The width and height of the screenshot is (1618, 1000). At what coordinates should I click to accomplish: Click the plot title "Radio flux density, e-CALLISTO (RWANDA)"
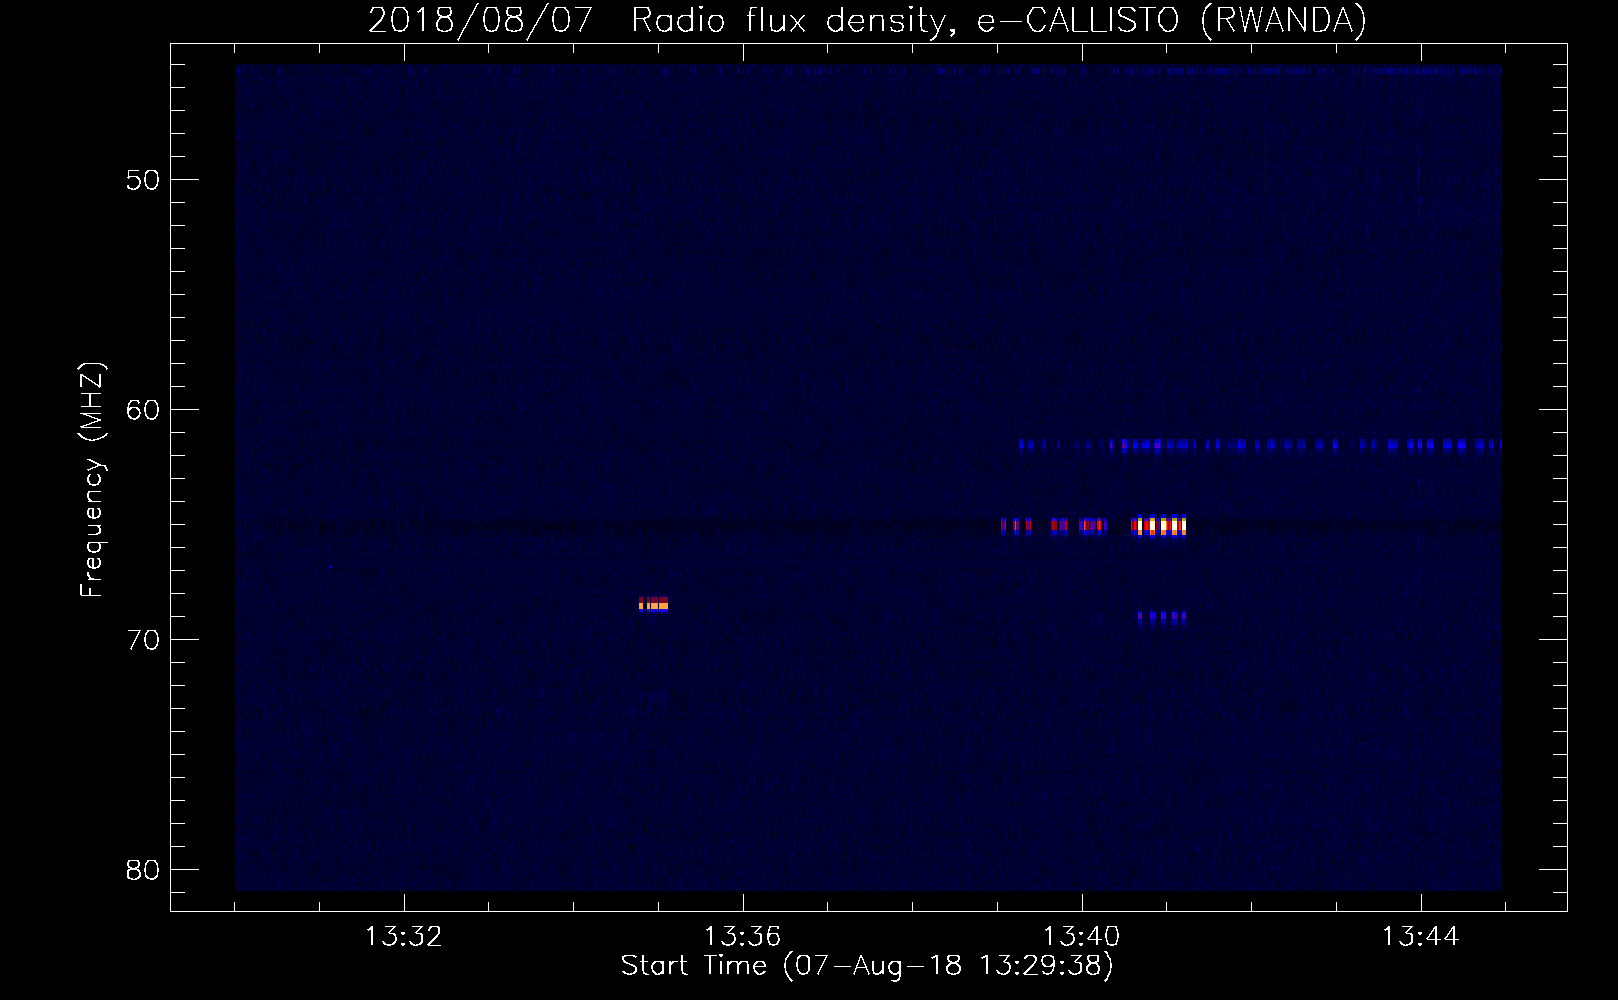click(999, 20)
